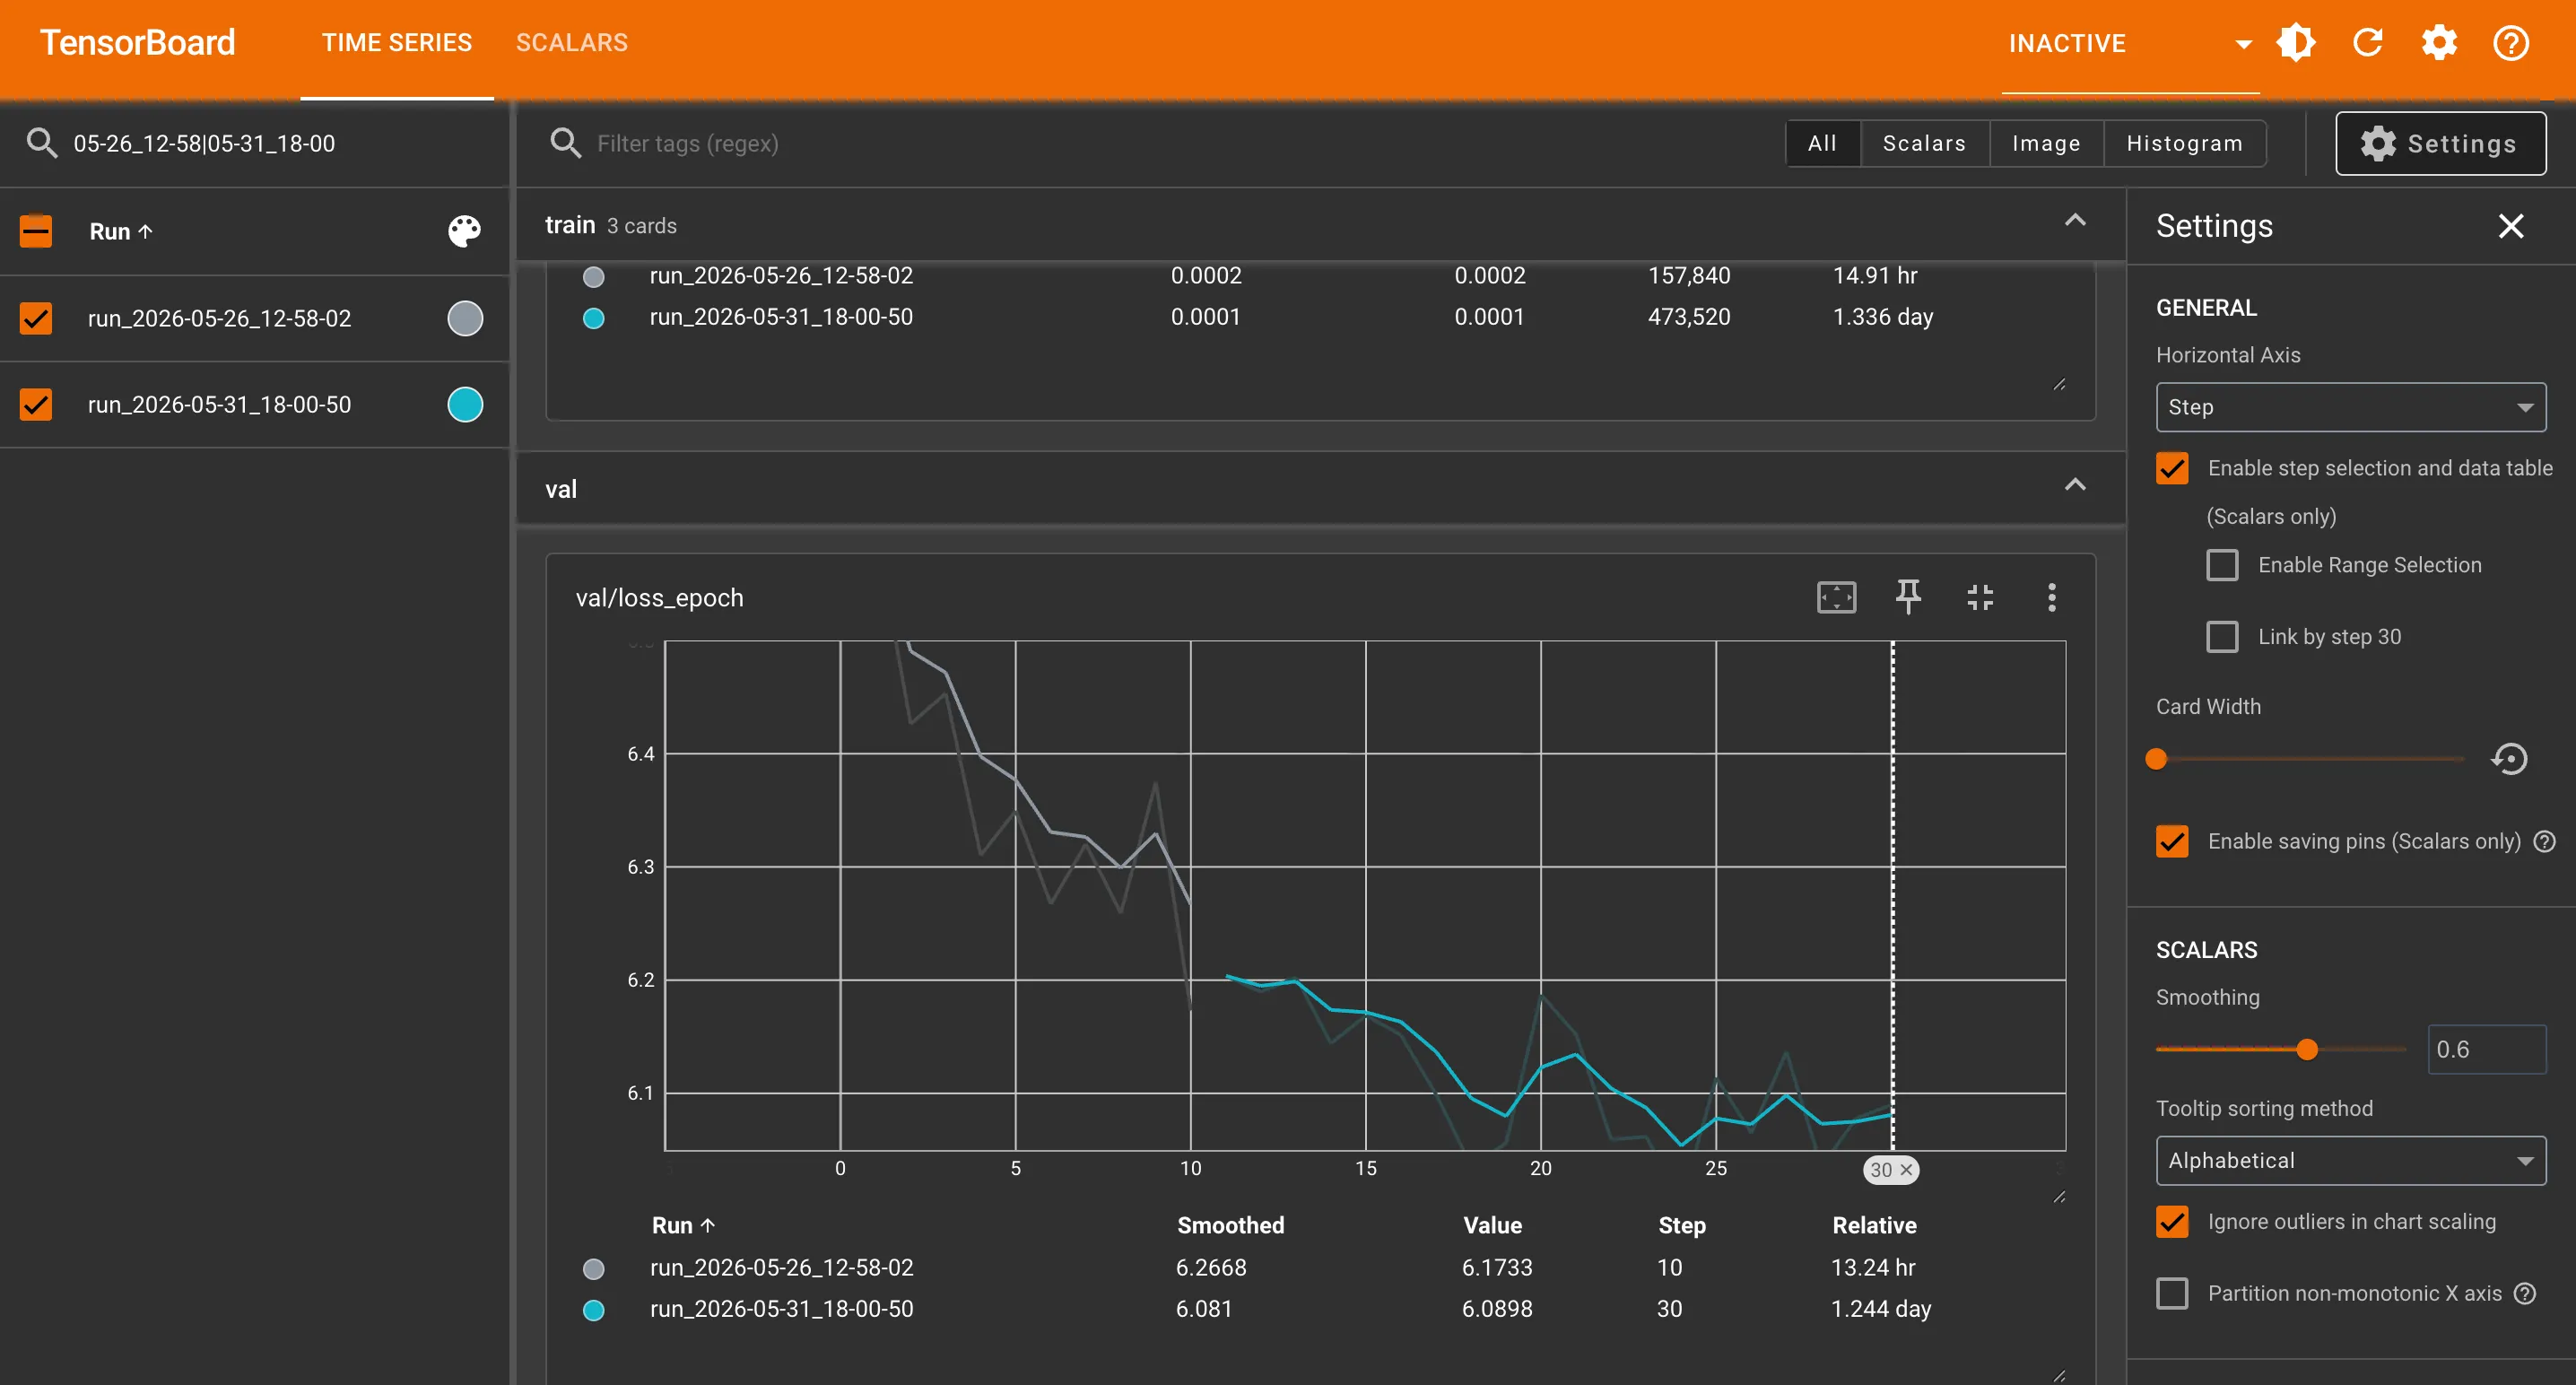The image size is (2576, 1385).
Task: Toggle light or dark theme icon
Action: coord(2296,43)
